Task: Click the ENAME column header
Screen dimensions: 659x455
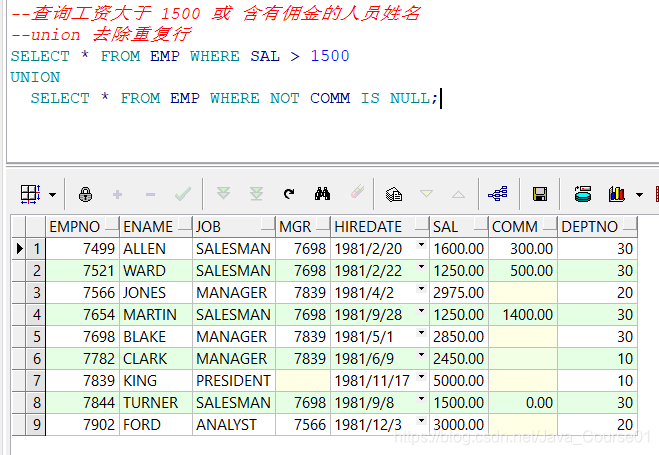Action: [156, 227]
